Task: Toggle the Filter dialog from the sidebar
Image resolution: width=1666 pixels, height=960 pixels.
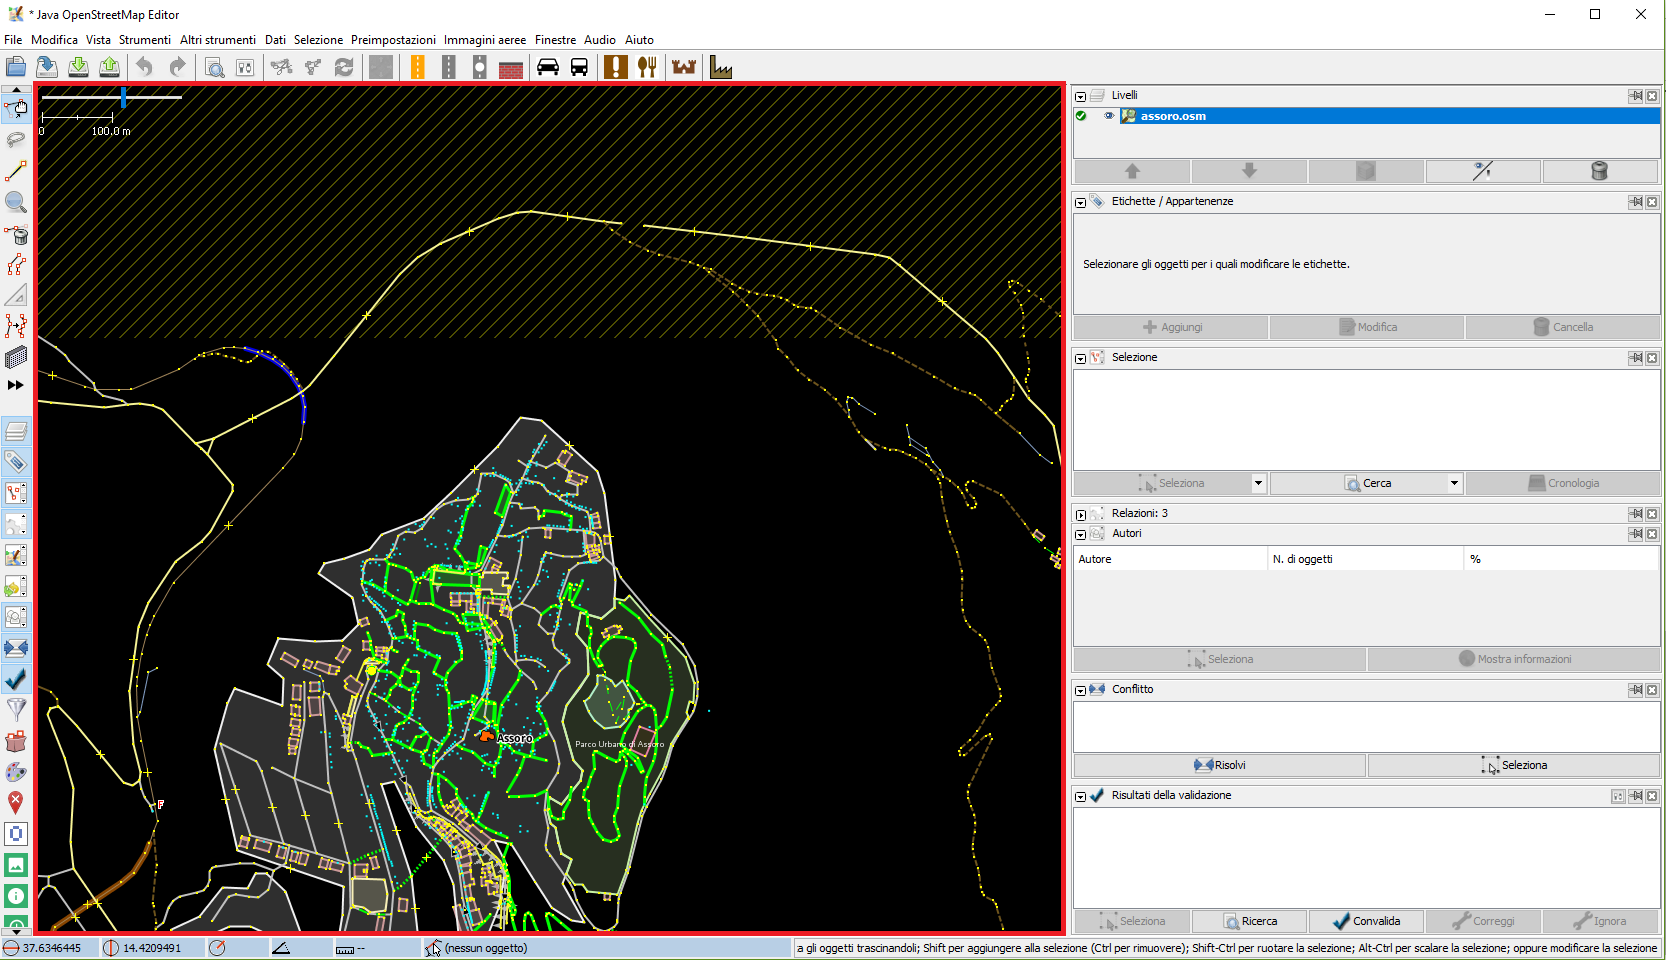Action: [x=16, y=711]
